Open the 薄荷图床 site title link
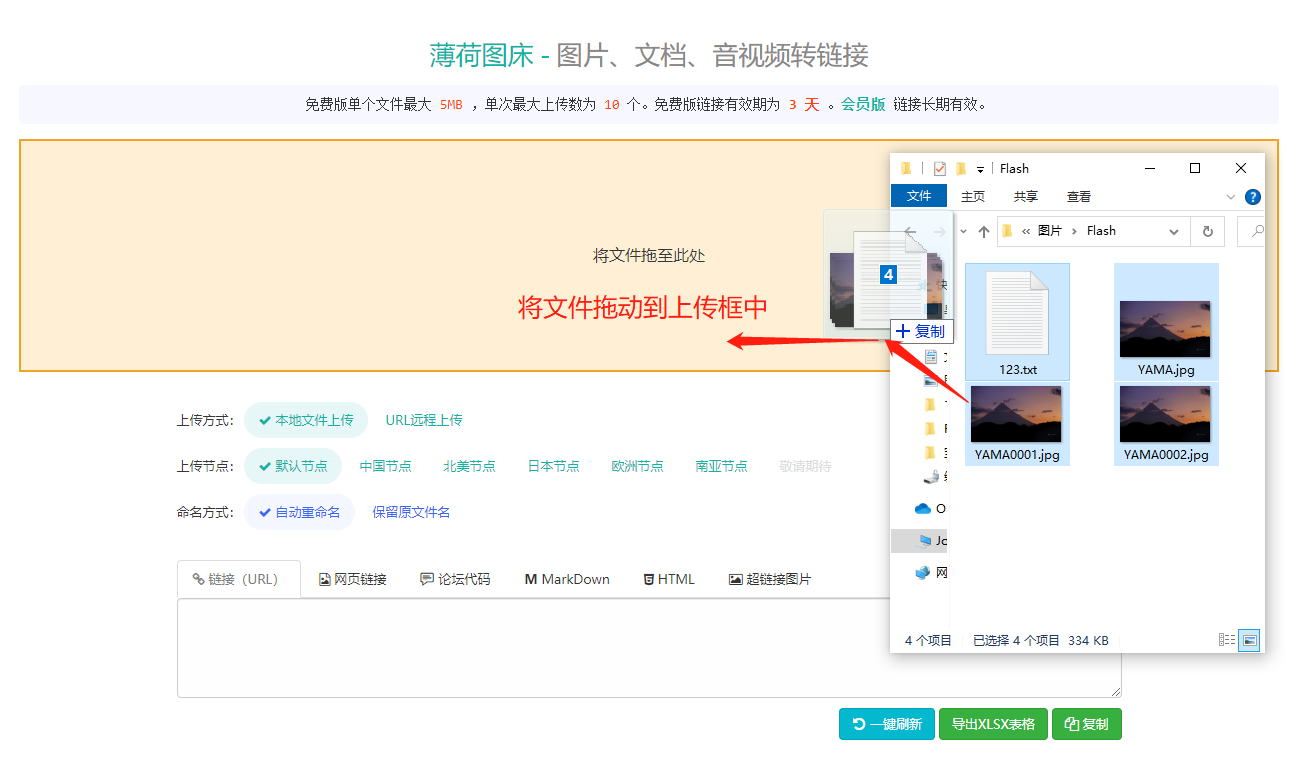 (482, 55)
